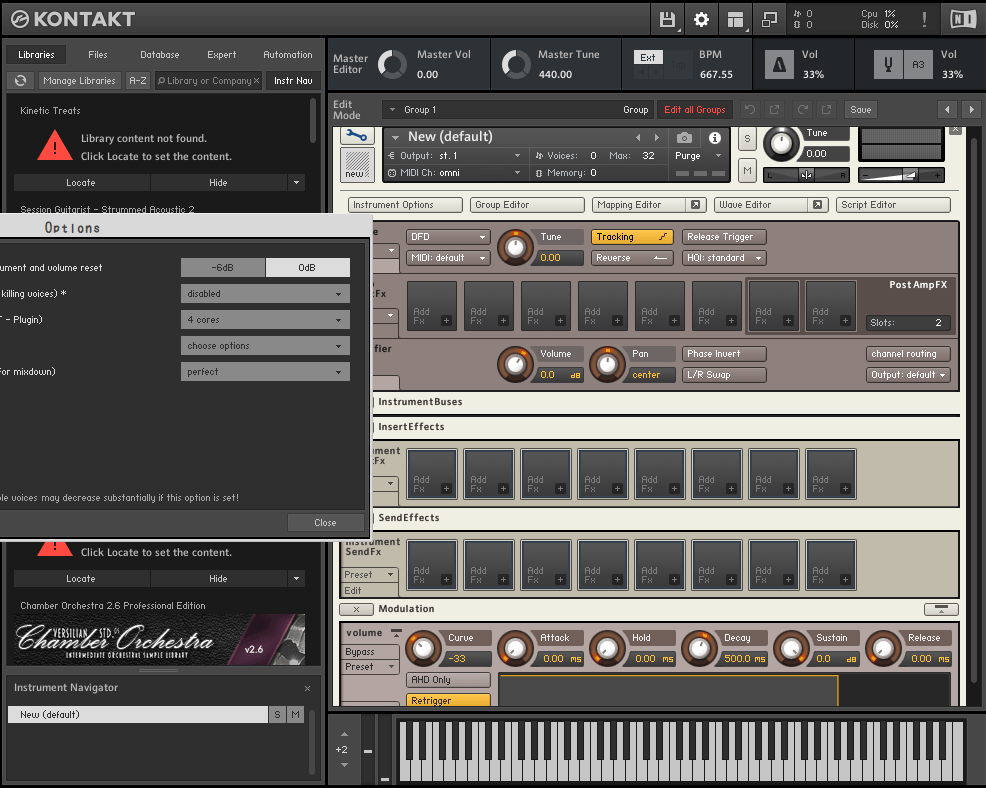The height and width of the screenshot is (788, 986).
Task: Click the Library or Company search field
Action: point(208,81)
